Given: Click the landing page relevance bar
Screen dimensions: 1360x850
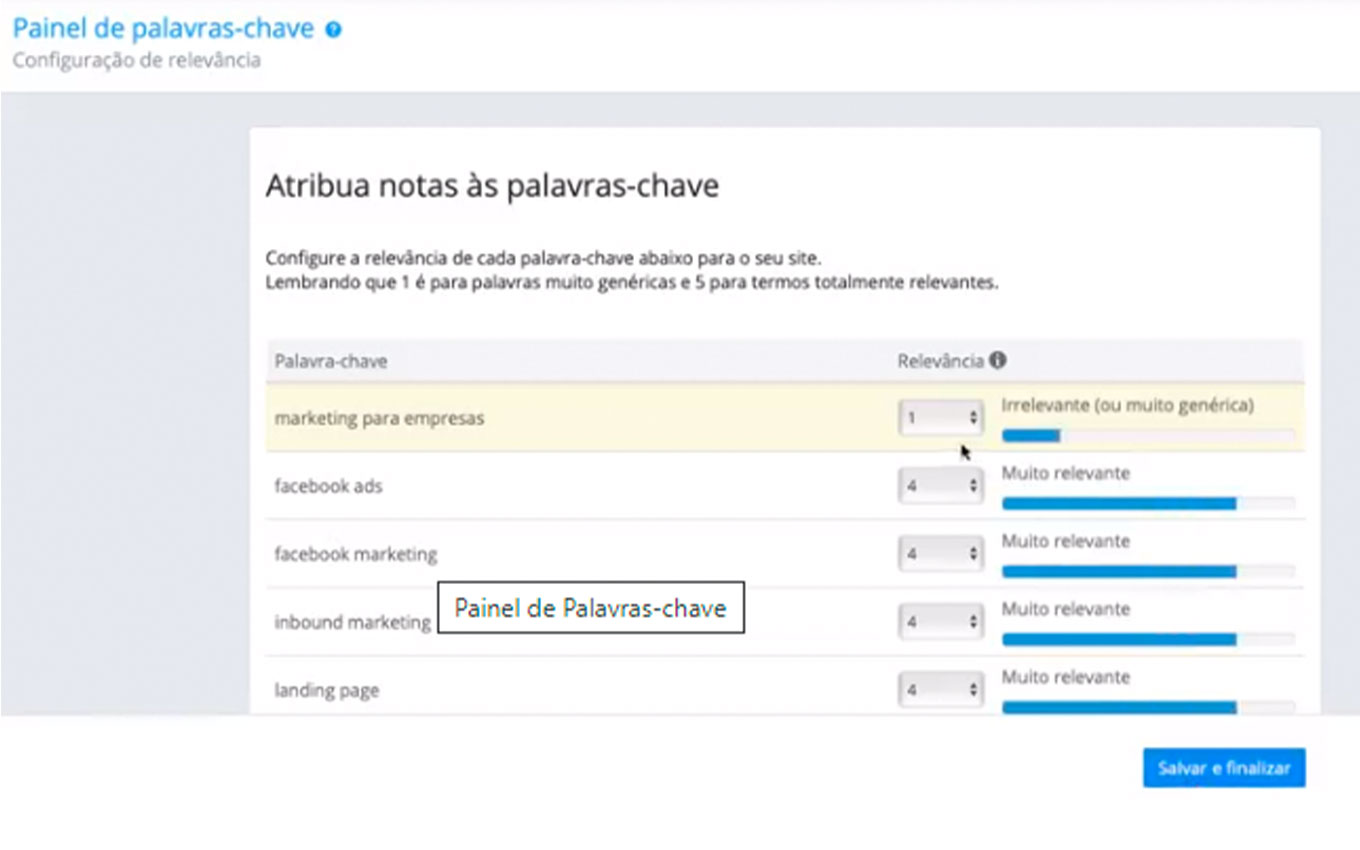Looking at the screenshot, I should pyautogui.click(x=1148, y=707).
